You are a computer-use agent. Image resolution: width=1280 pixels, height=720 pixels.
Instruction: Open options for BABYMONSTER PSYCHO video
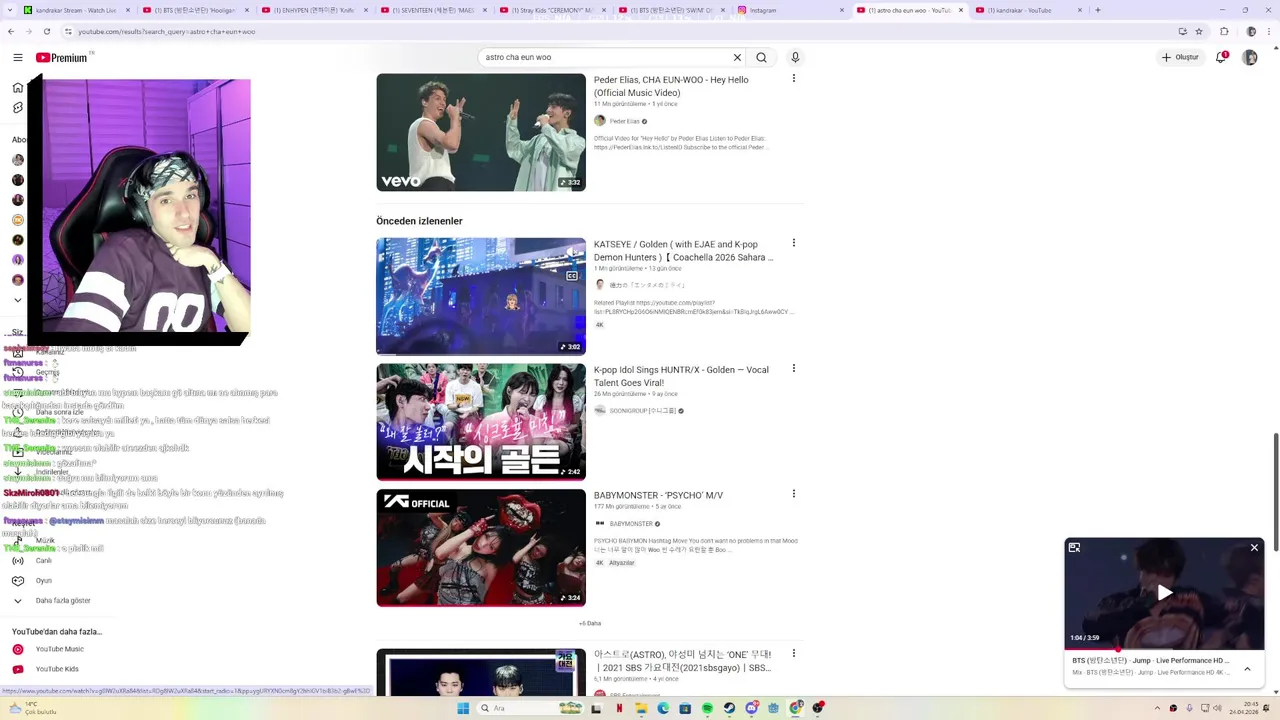coord(794,494)
